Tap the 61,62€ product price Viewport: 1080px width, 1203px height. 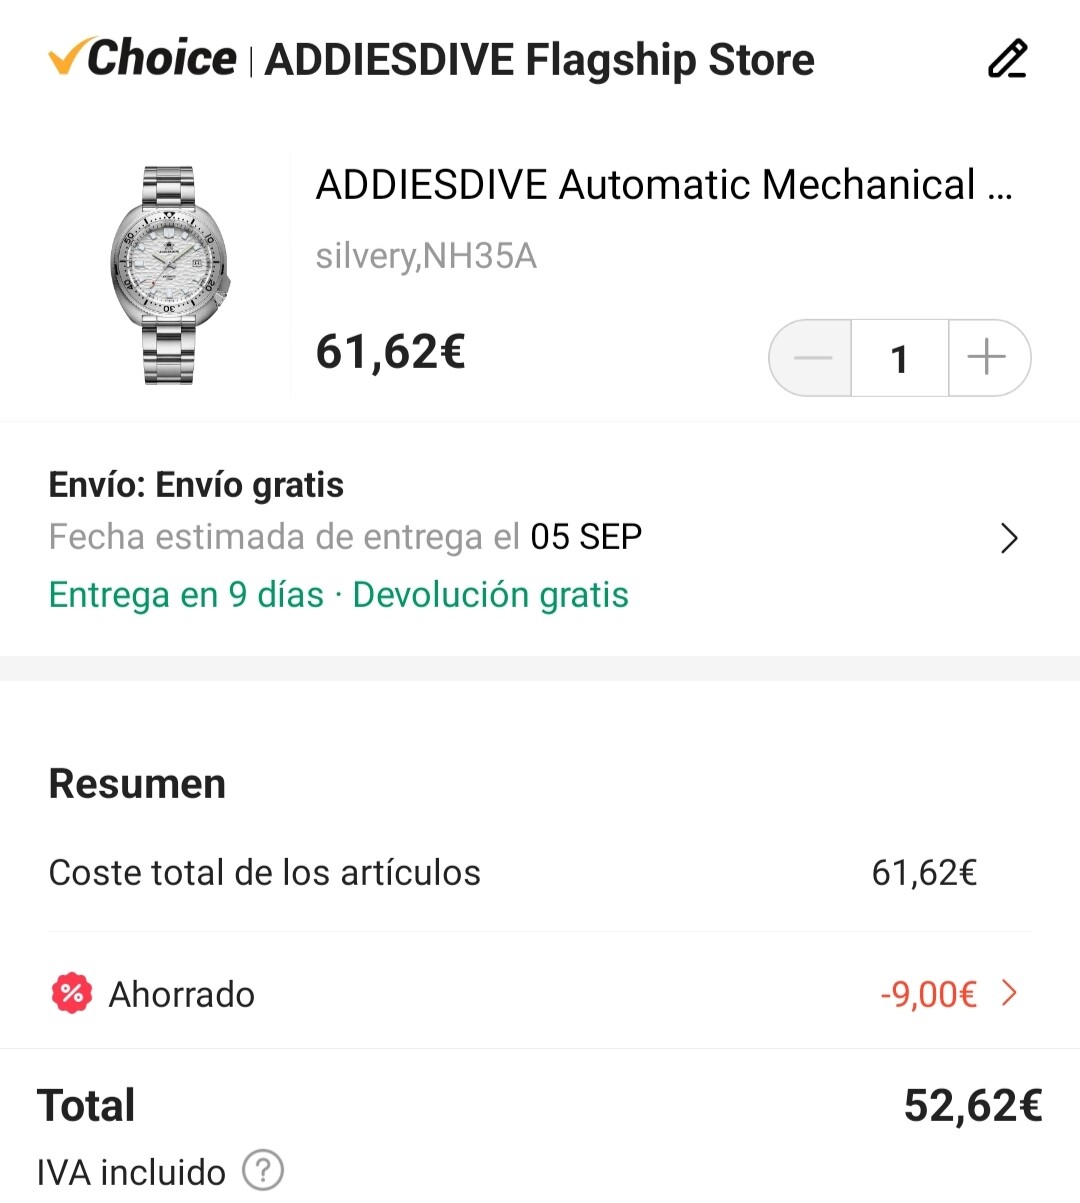(390, 352)
